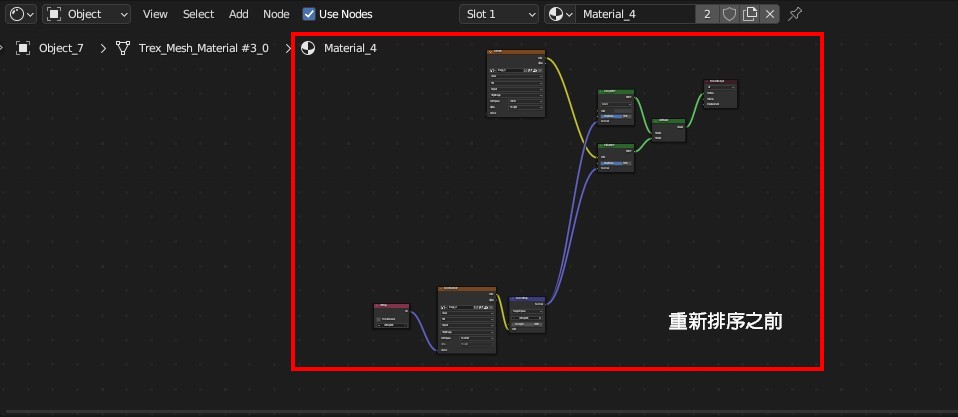Viewport: 958px width, 417px height.
Task: Click the pin material icon
Action: [x=795, y=14]
